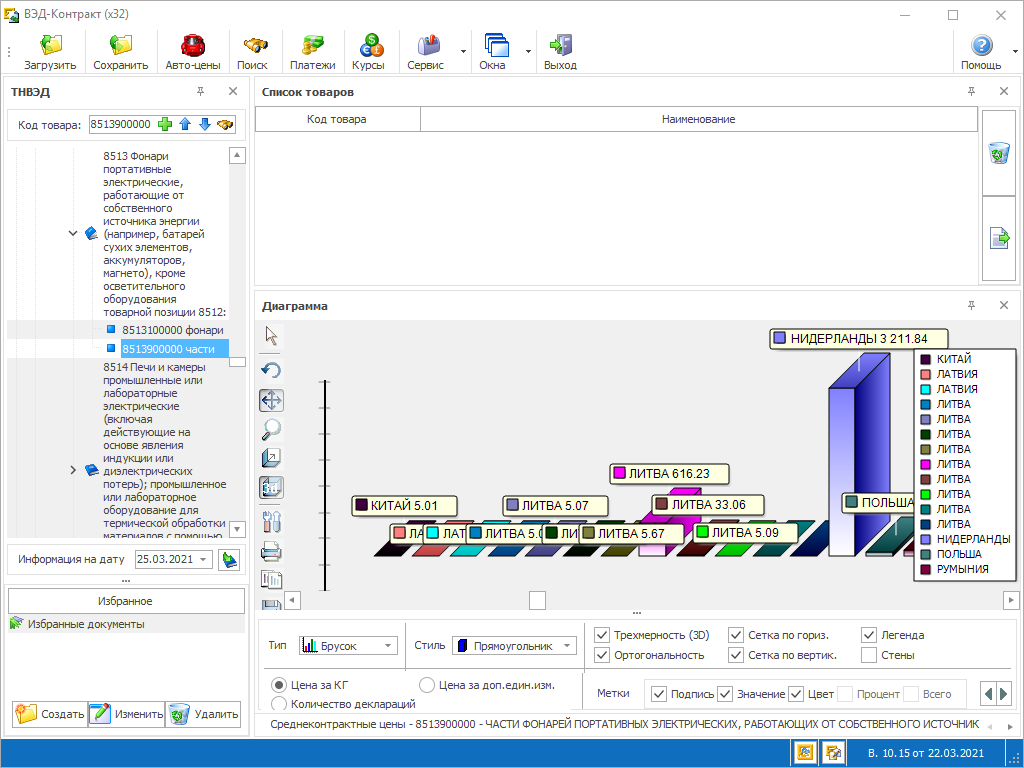
Task: Select the chart rotate tool icon
Action: click(x=271, y=370)
